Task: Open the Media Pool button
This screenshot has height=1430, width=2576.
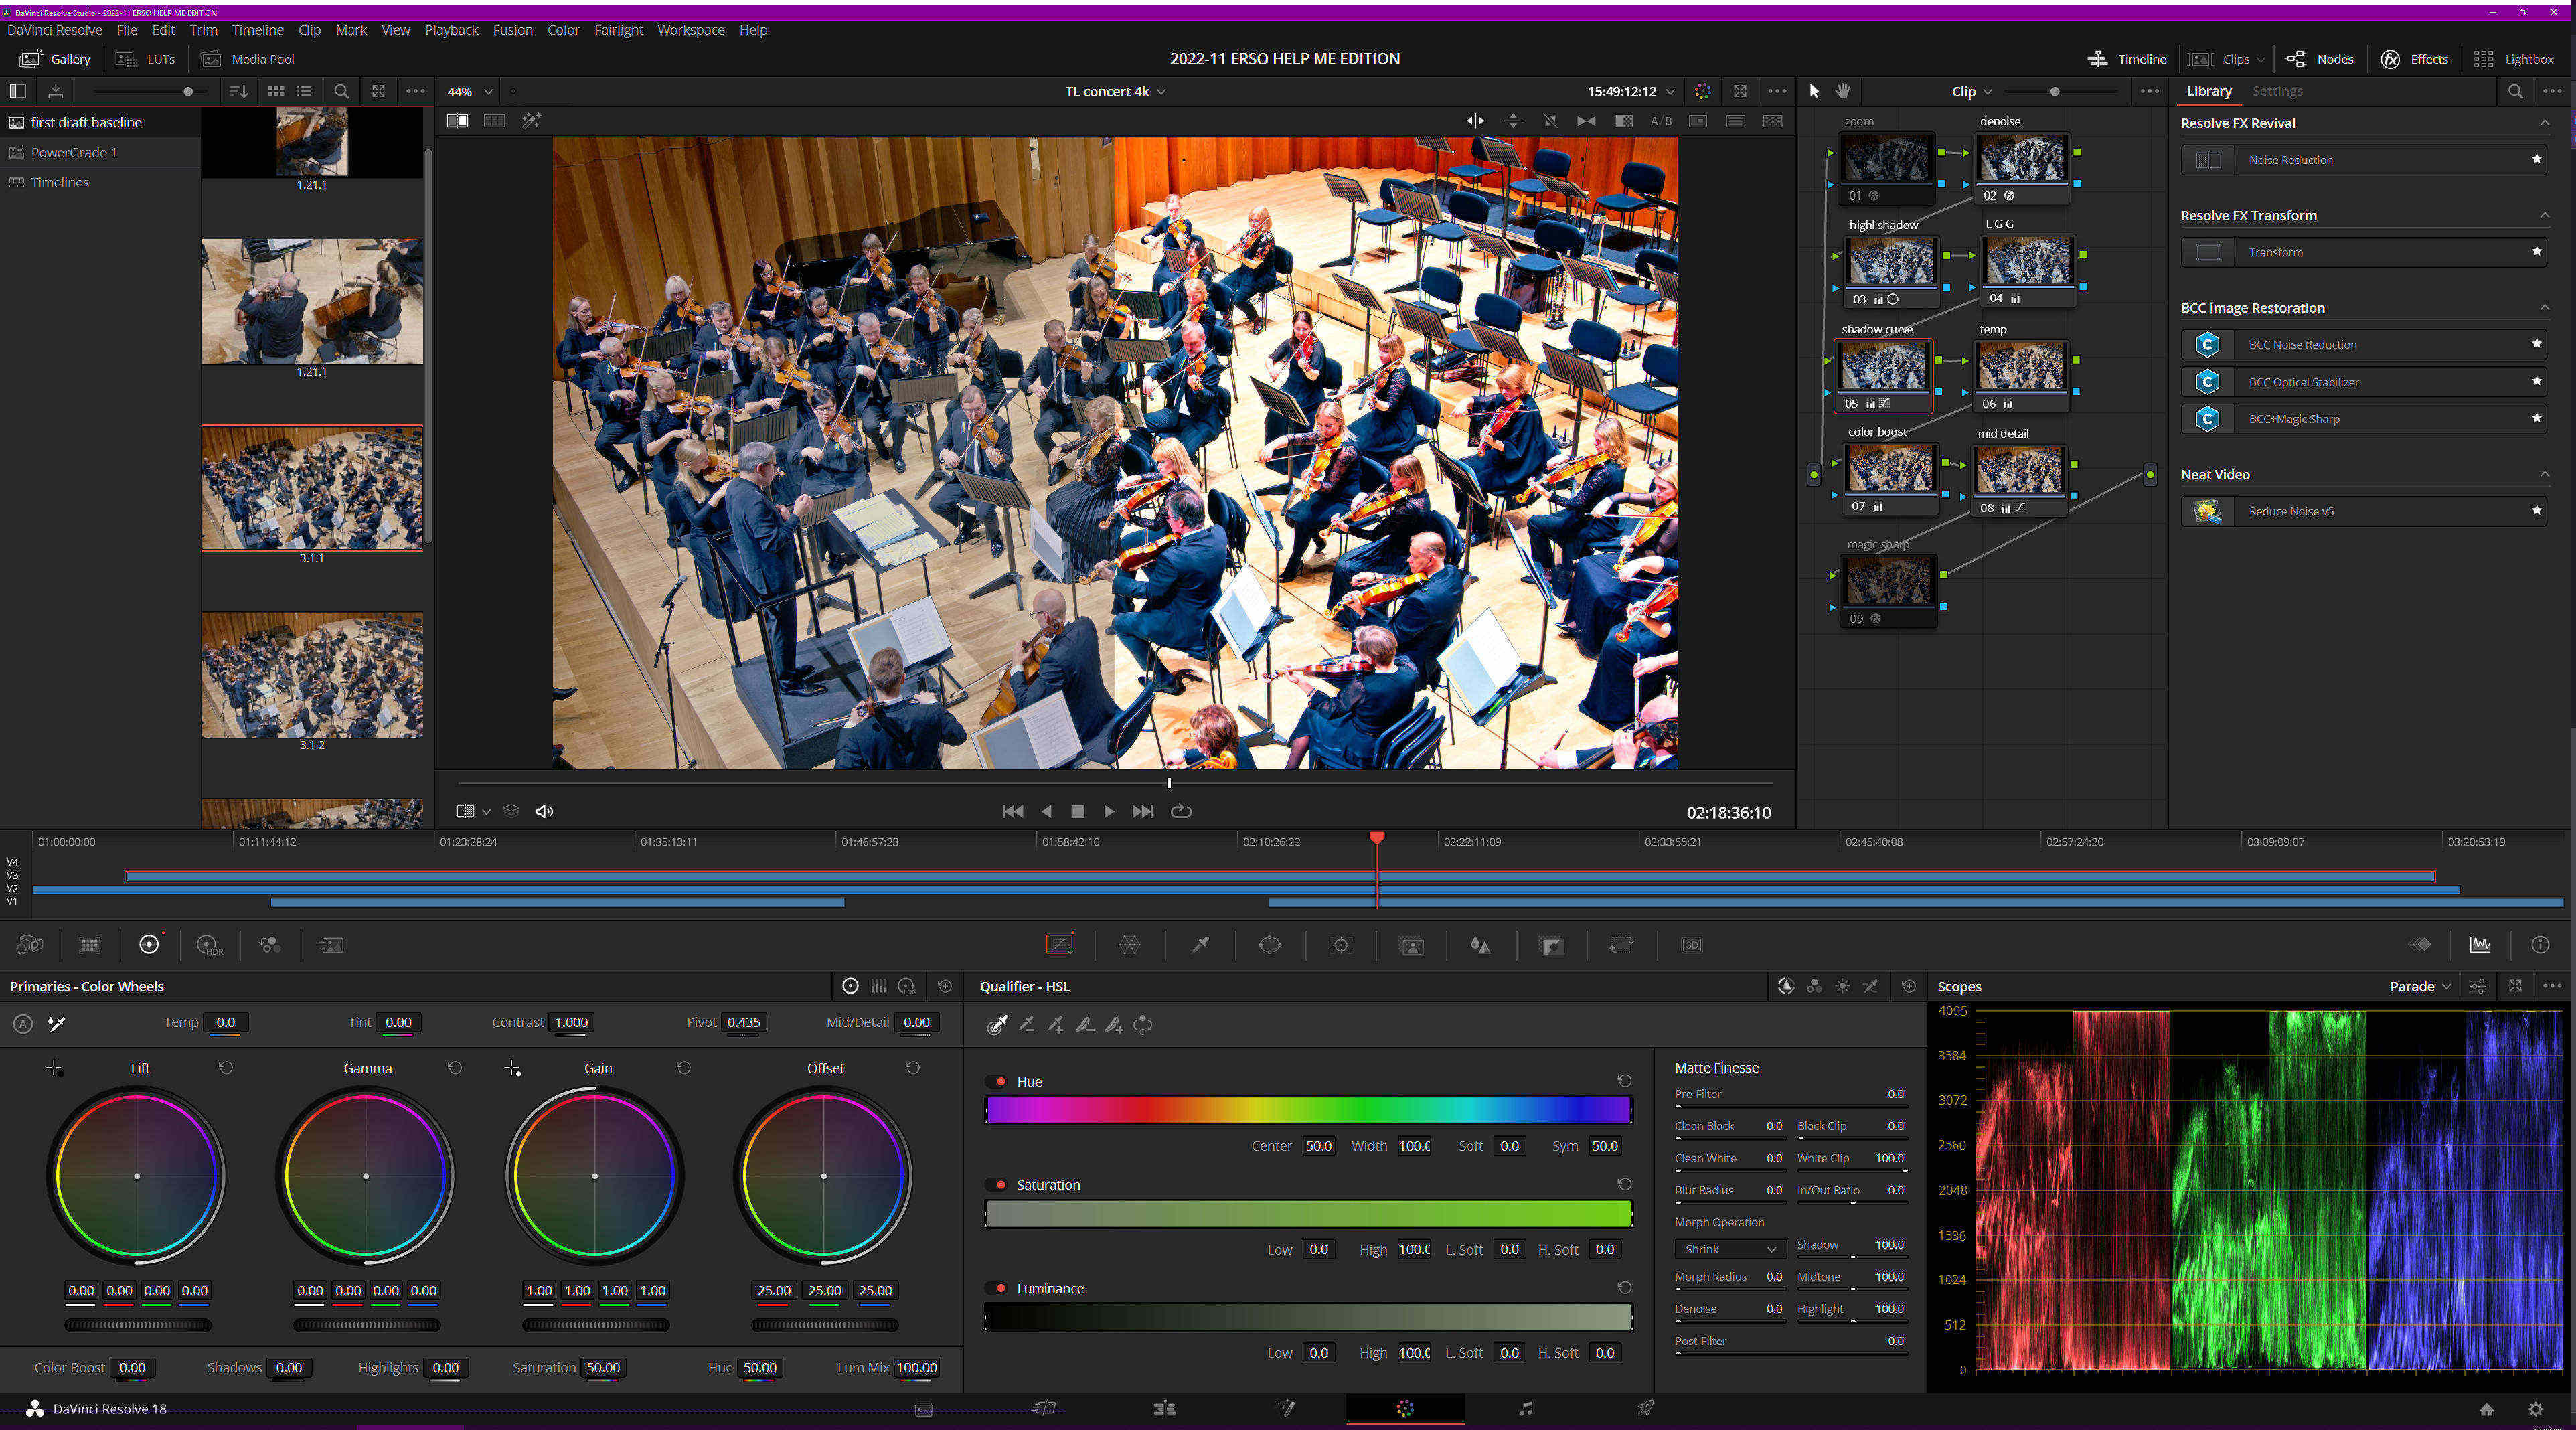Action: coord(248,59)
